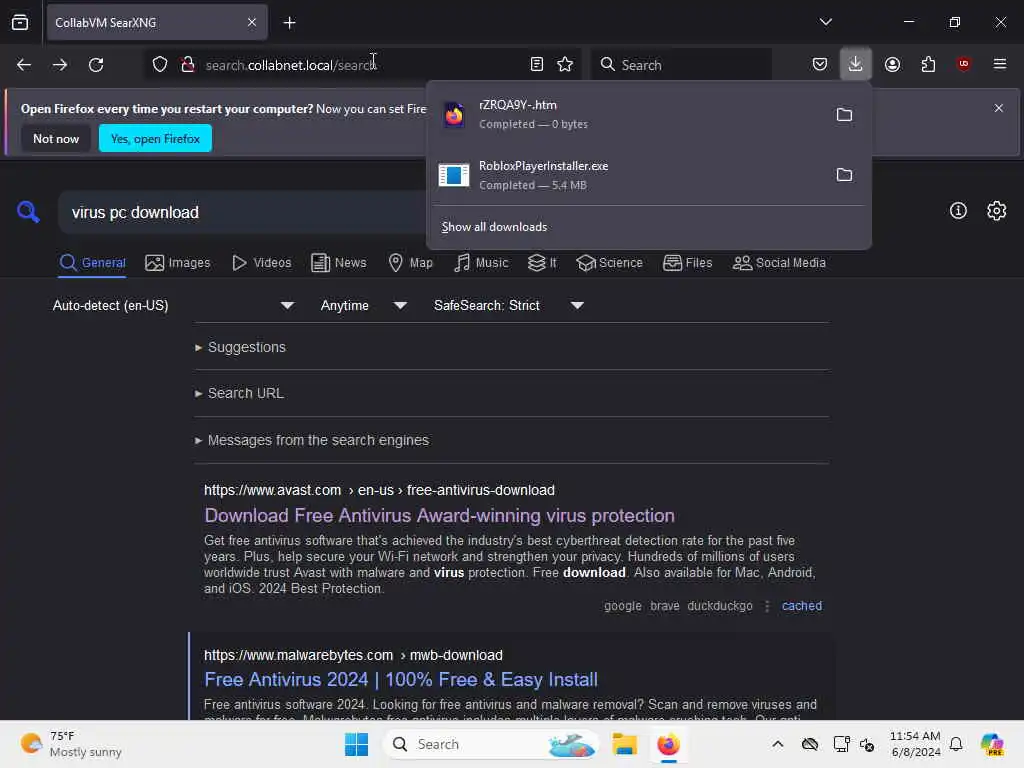This screenshot has height=768, width=1024.
Task: Go forward using the browser forward arrow
Action: (60, 65)
